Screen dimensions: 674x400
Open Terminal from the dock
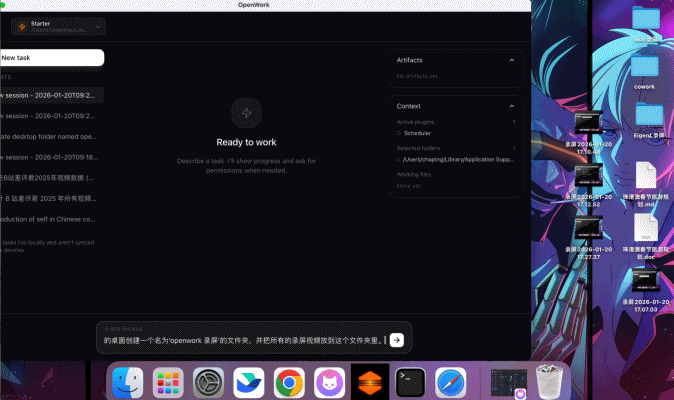(x=411, y=381)
